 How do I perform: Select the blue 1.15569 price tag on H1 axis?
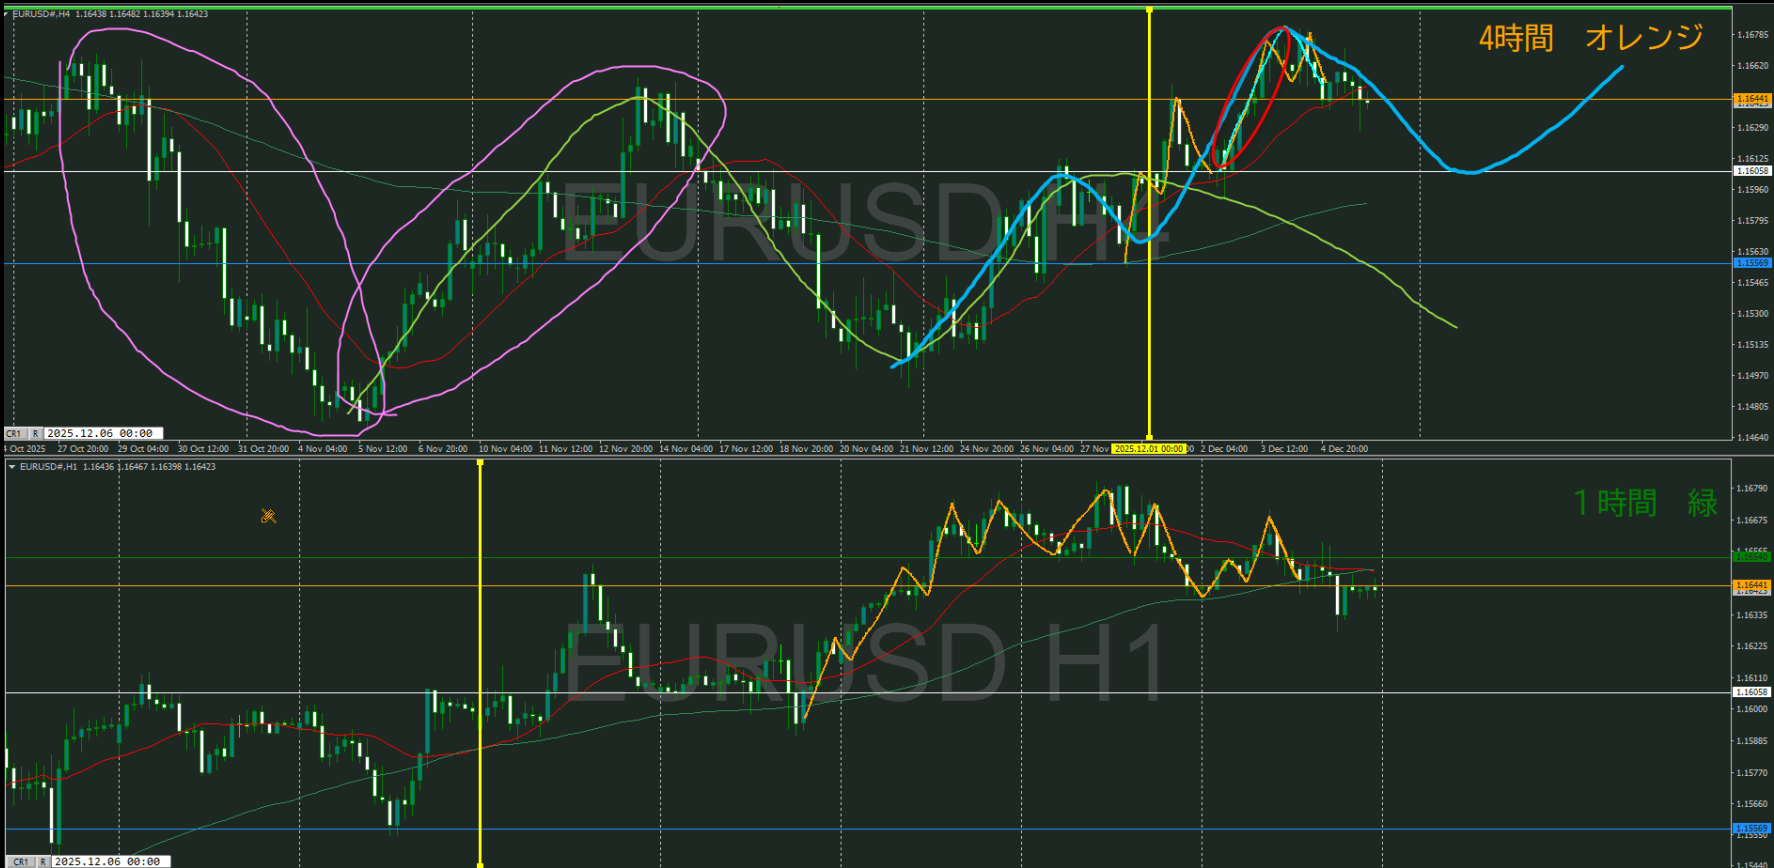coord(1751,828)
